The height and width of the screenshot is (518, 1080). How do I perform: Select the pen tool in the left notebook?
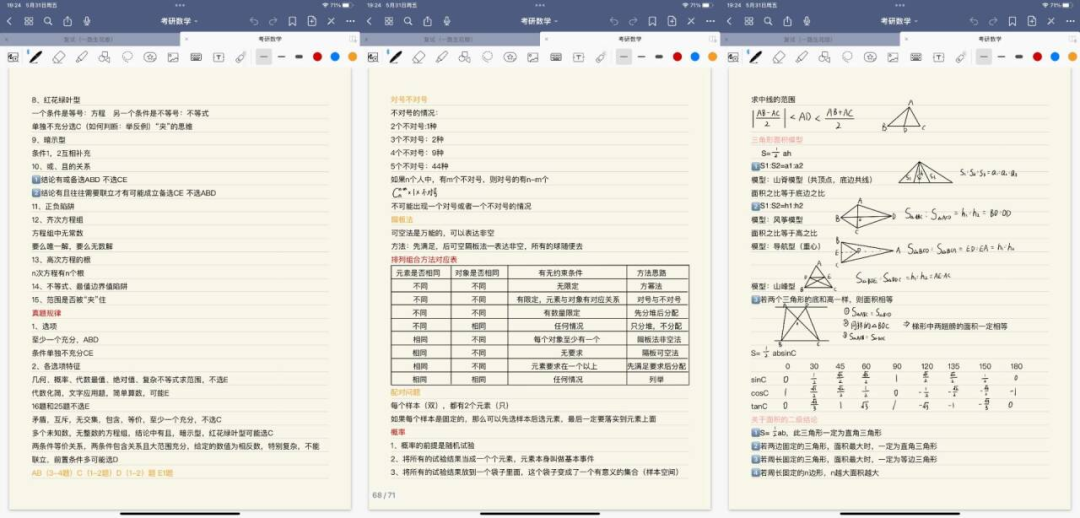coord(36,57)
